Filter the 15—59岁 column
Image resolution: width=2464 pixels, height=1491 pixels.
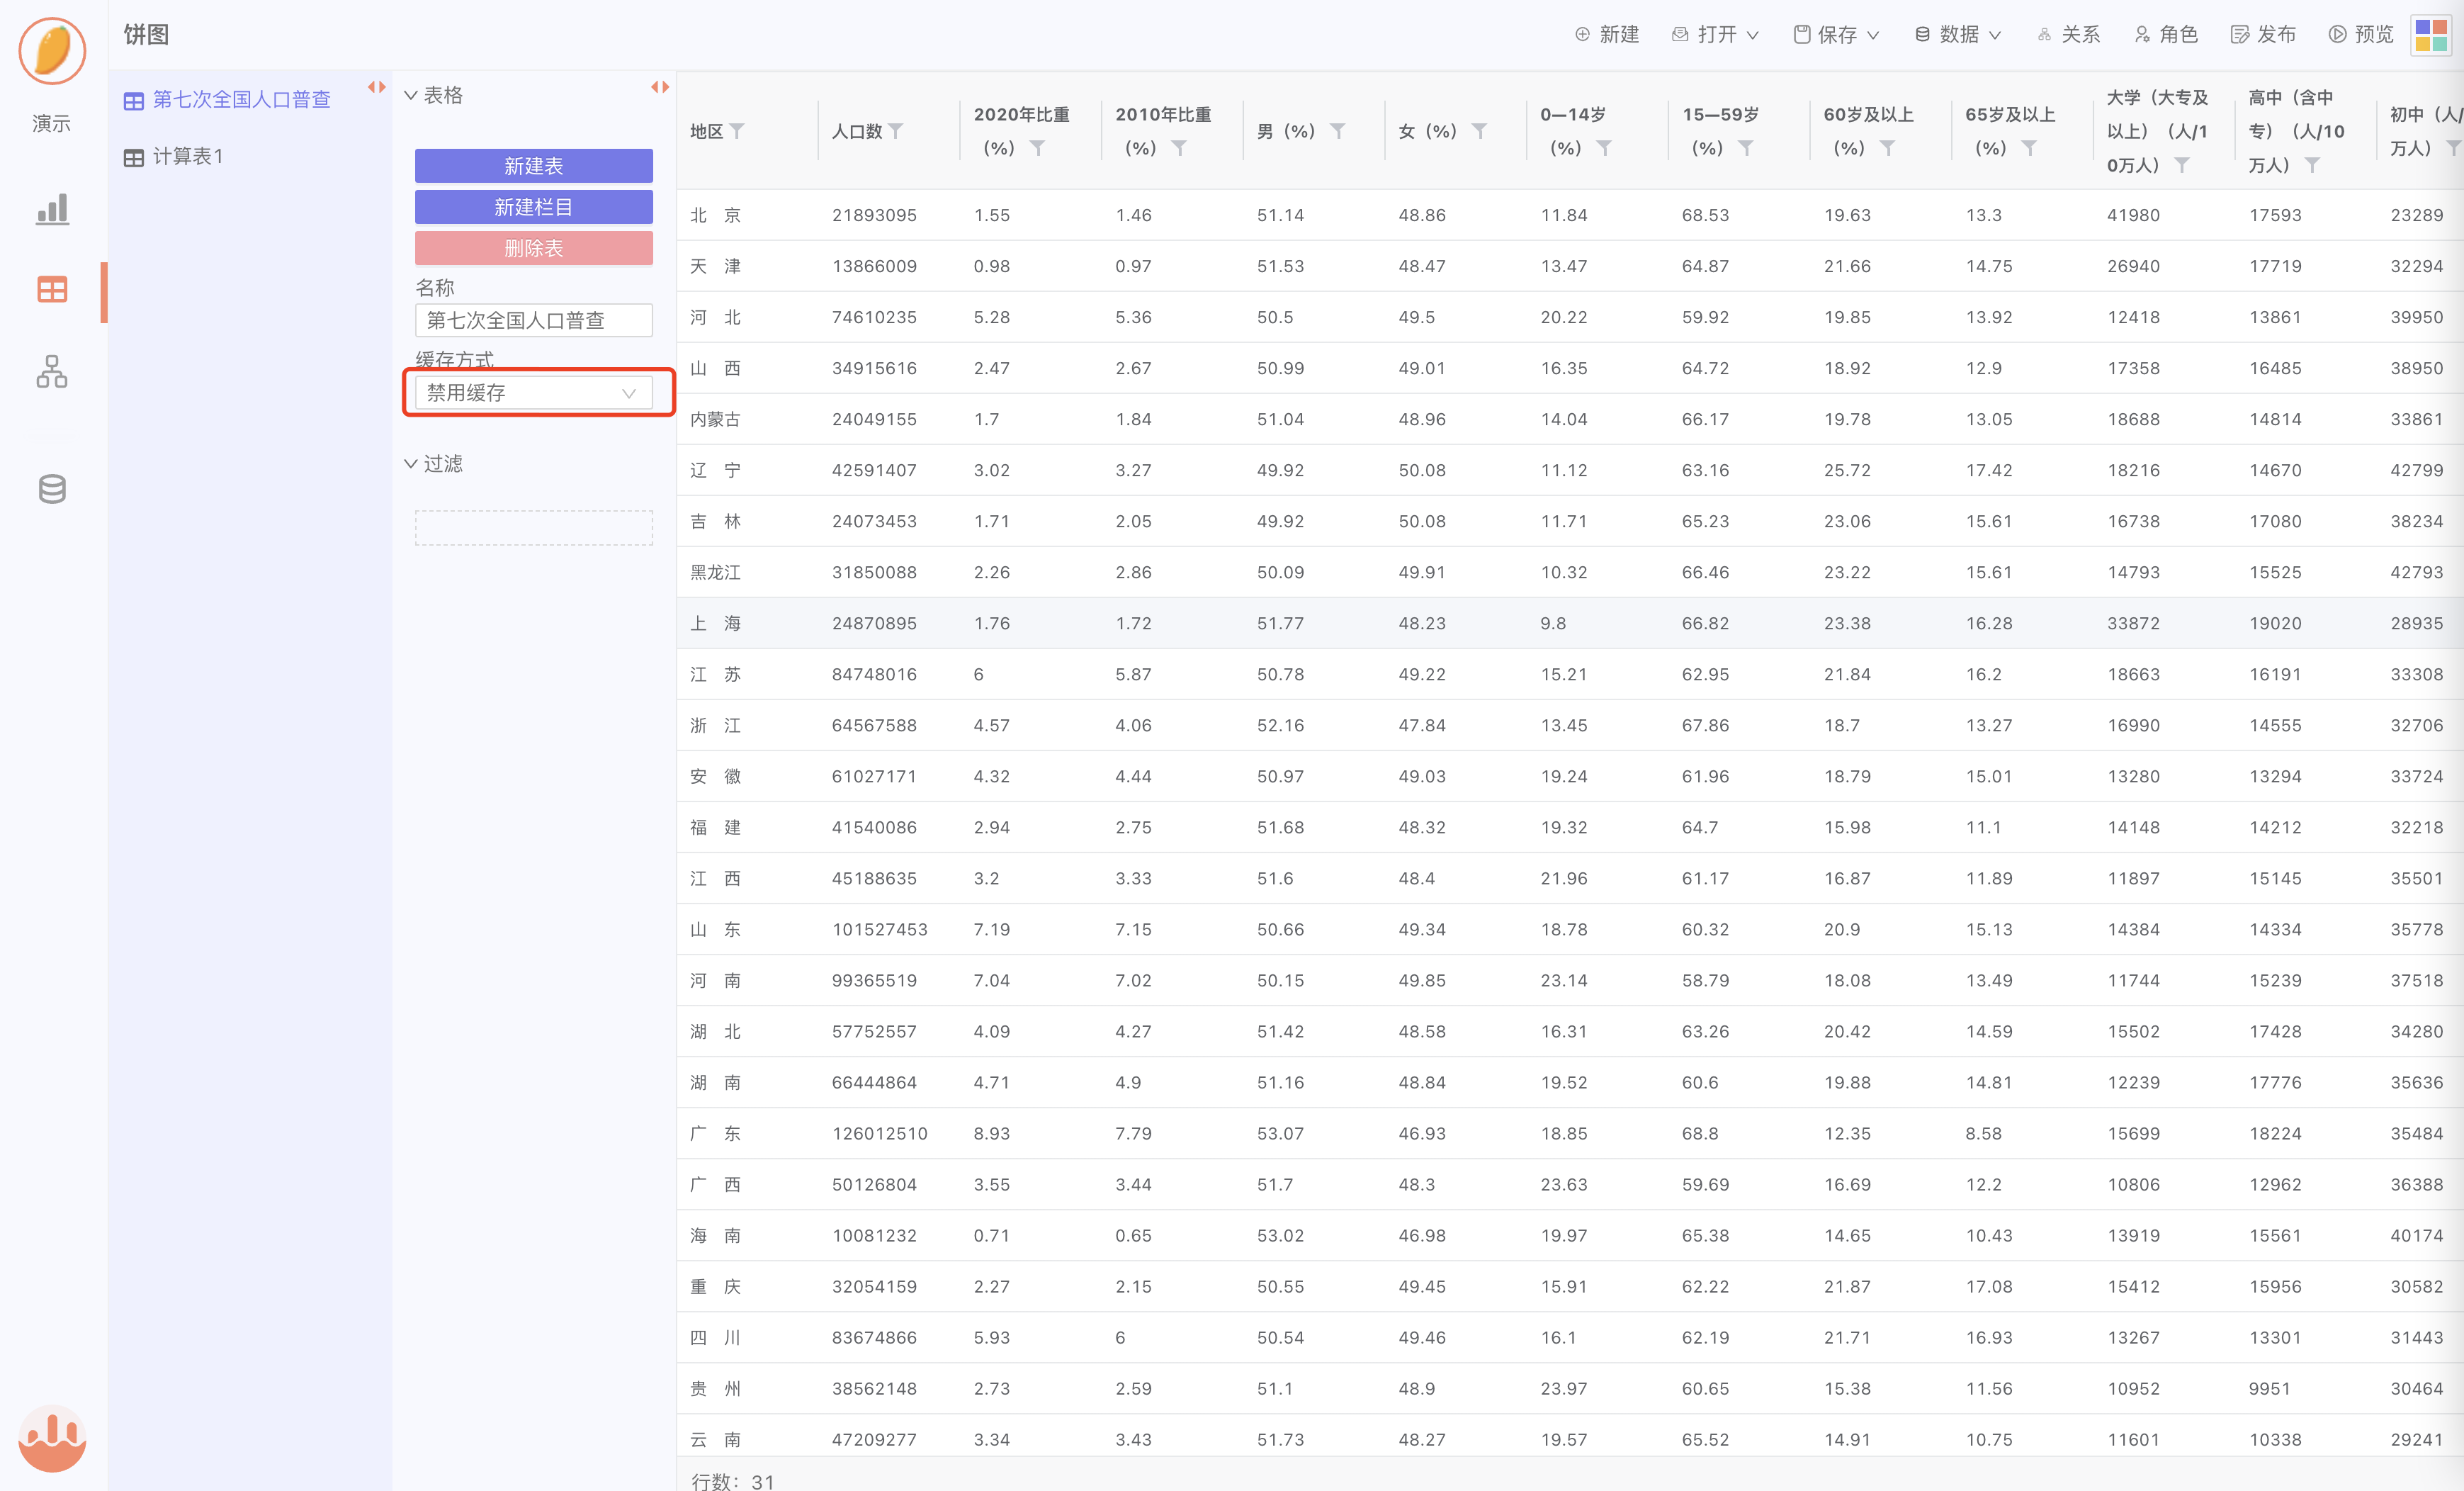point(1746,148)
